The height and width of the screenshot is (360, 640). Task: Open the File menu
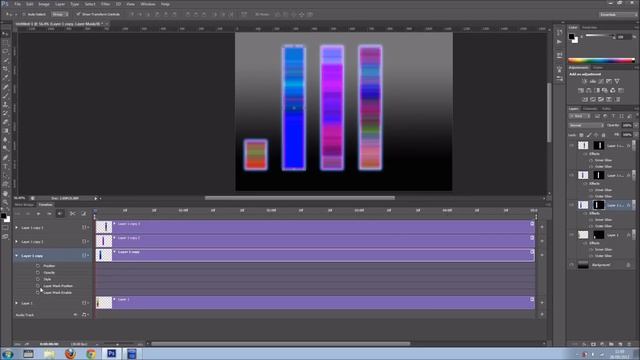point(18,4)
